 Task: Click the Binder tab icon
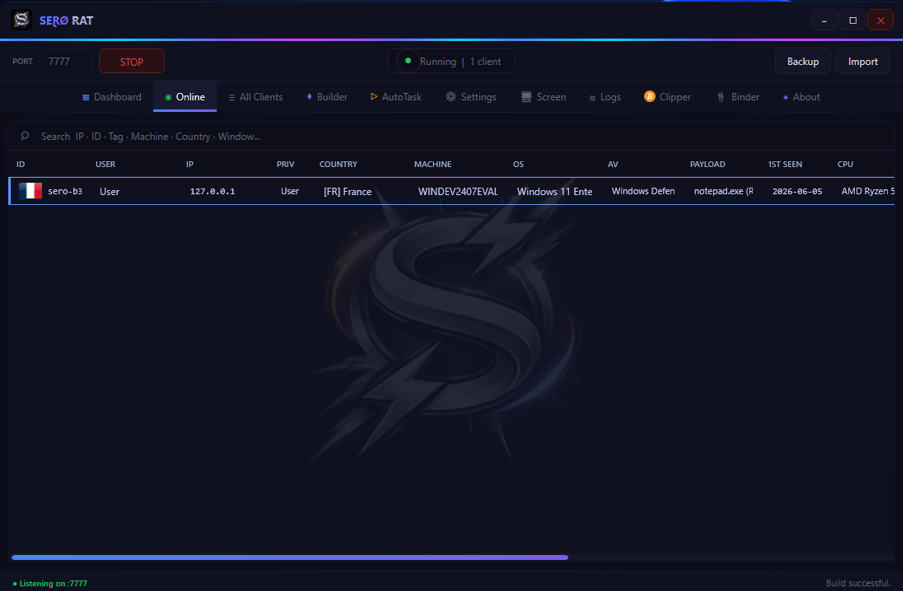[x=720, y=97]
